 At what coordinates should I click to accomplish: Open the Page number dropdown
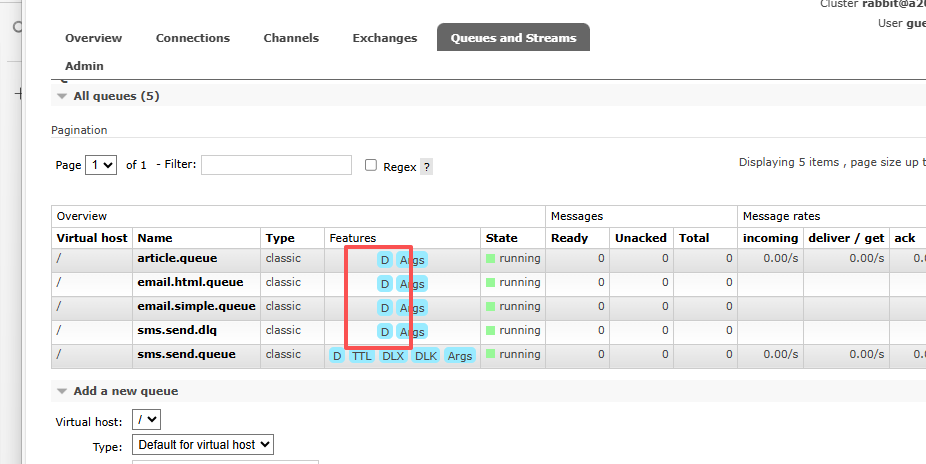(x=101, y=165)
